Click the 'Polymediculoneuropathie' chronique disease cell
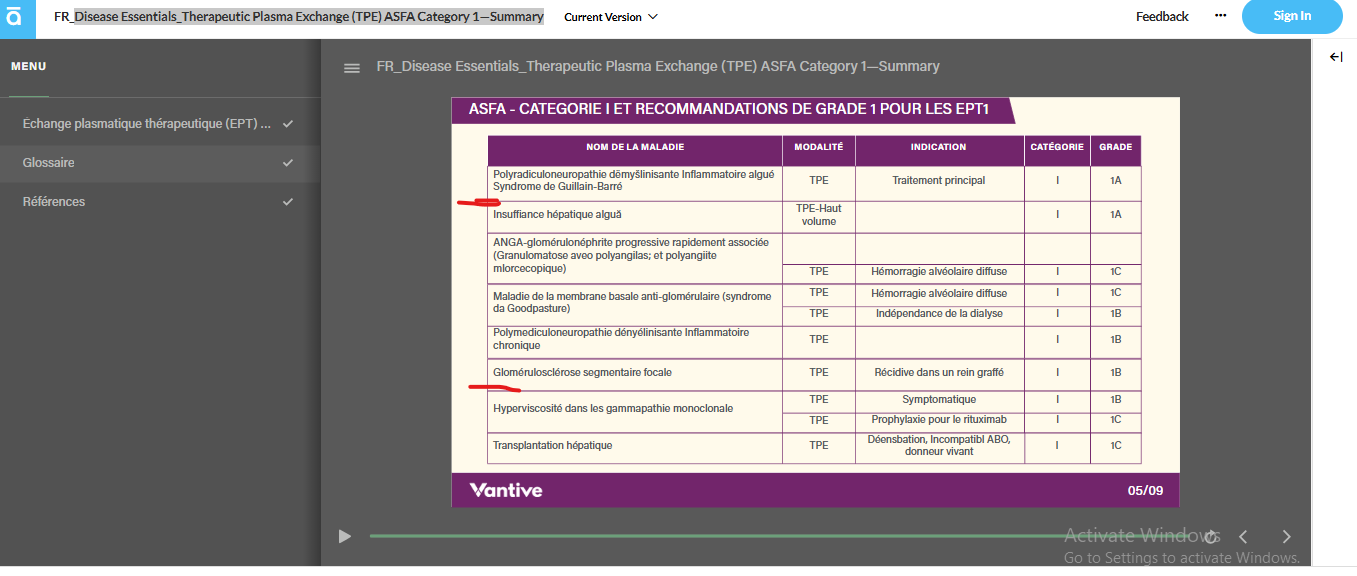 pos(635,340)
